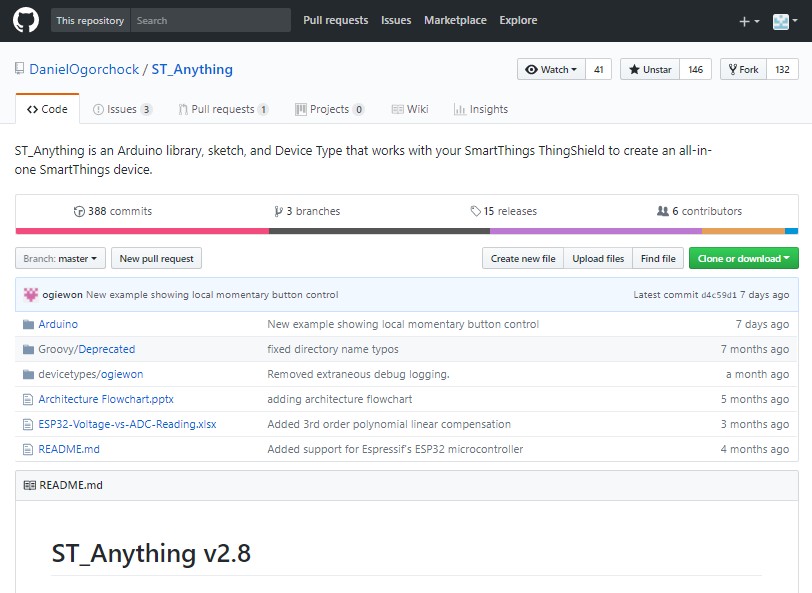Click the GitHub Octocat logo

pos(26,21)
